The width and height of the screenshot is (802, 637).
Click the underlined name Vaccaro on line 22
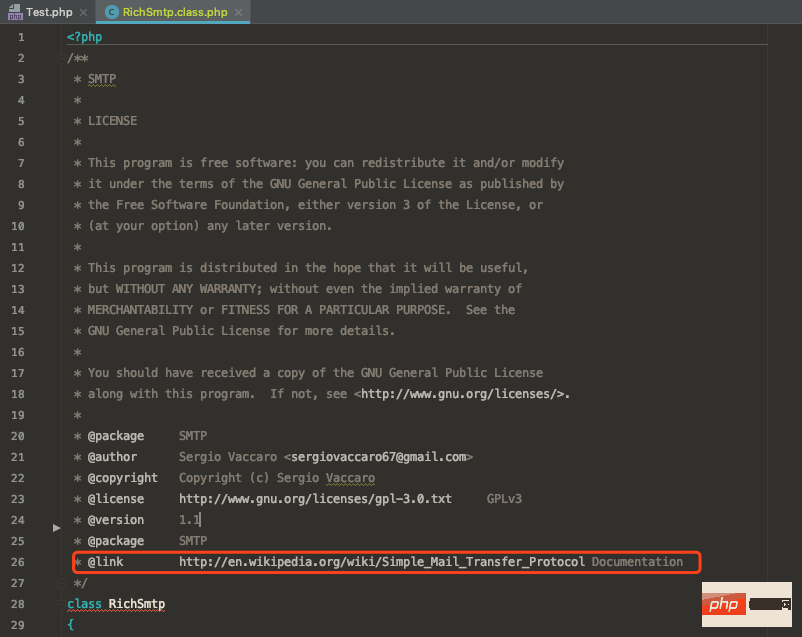[x=350, y=478]
